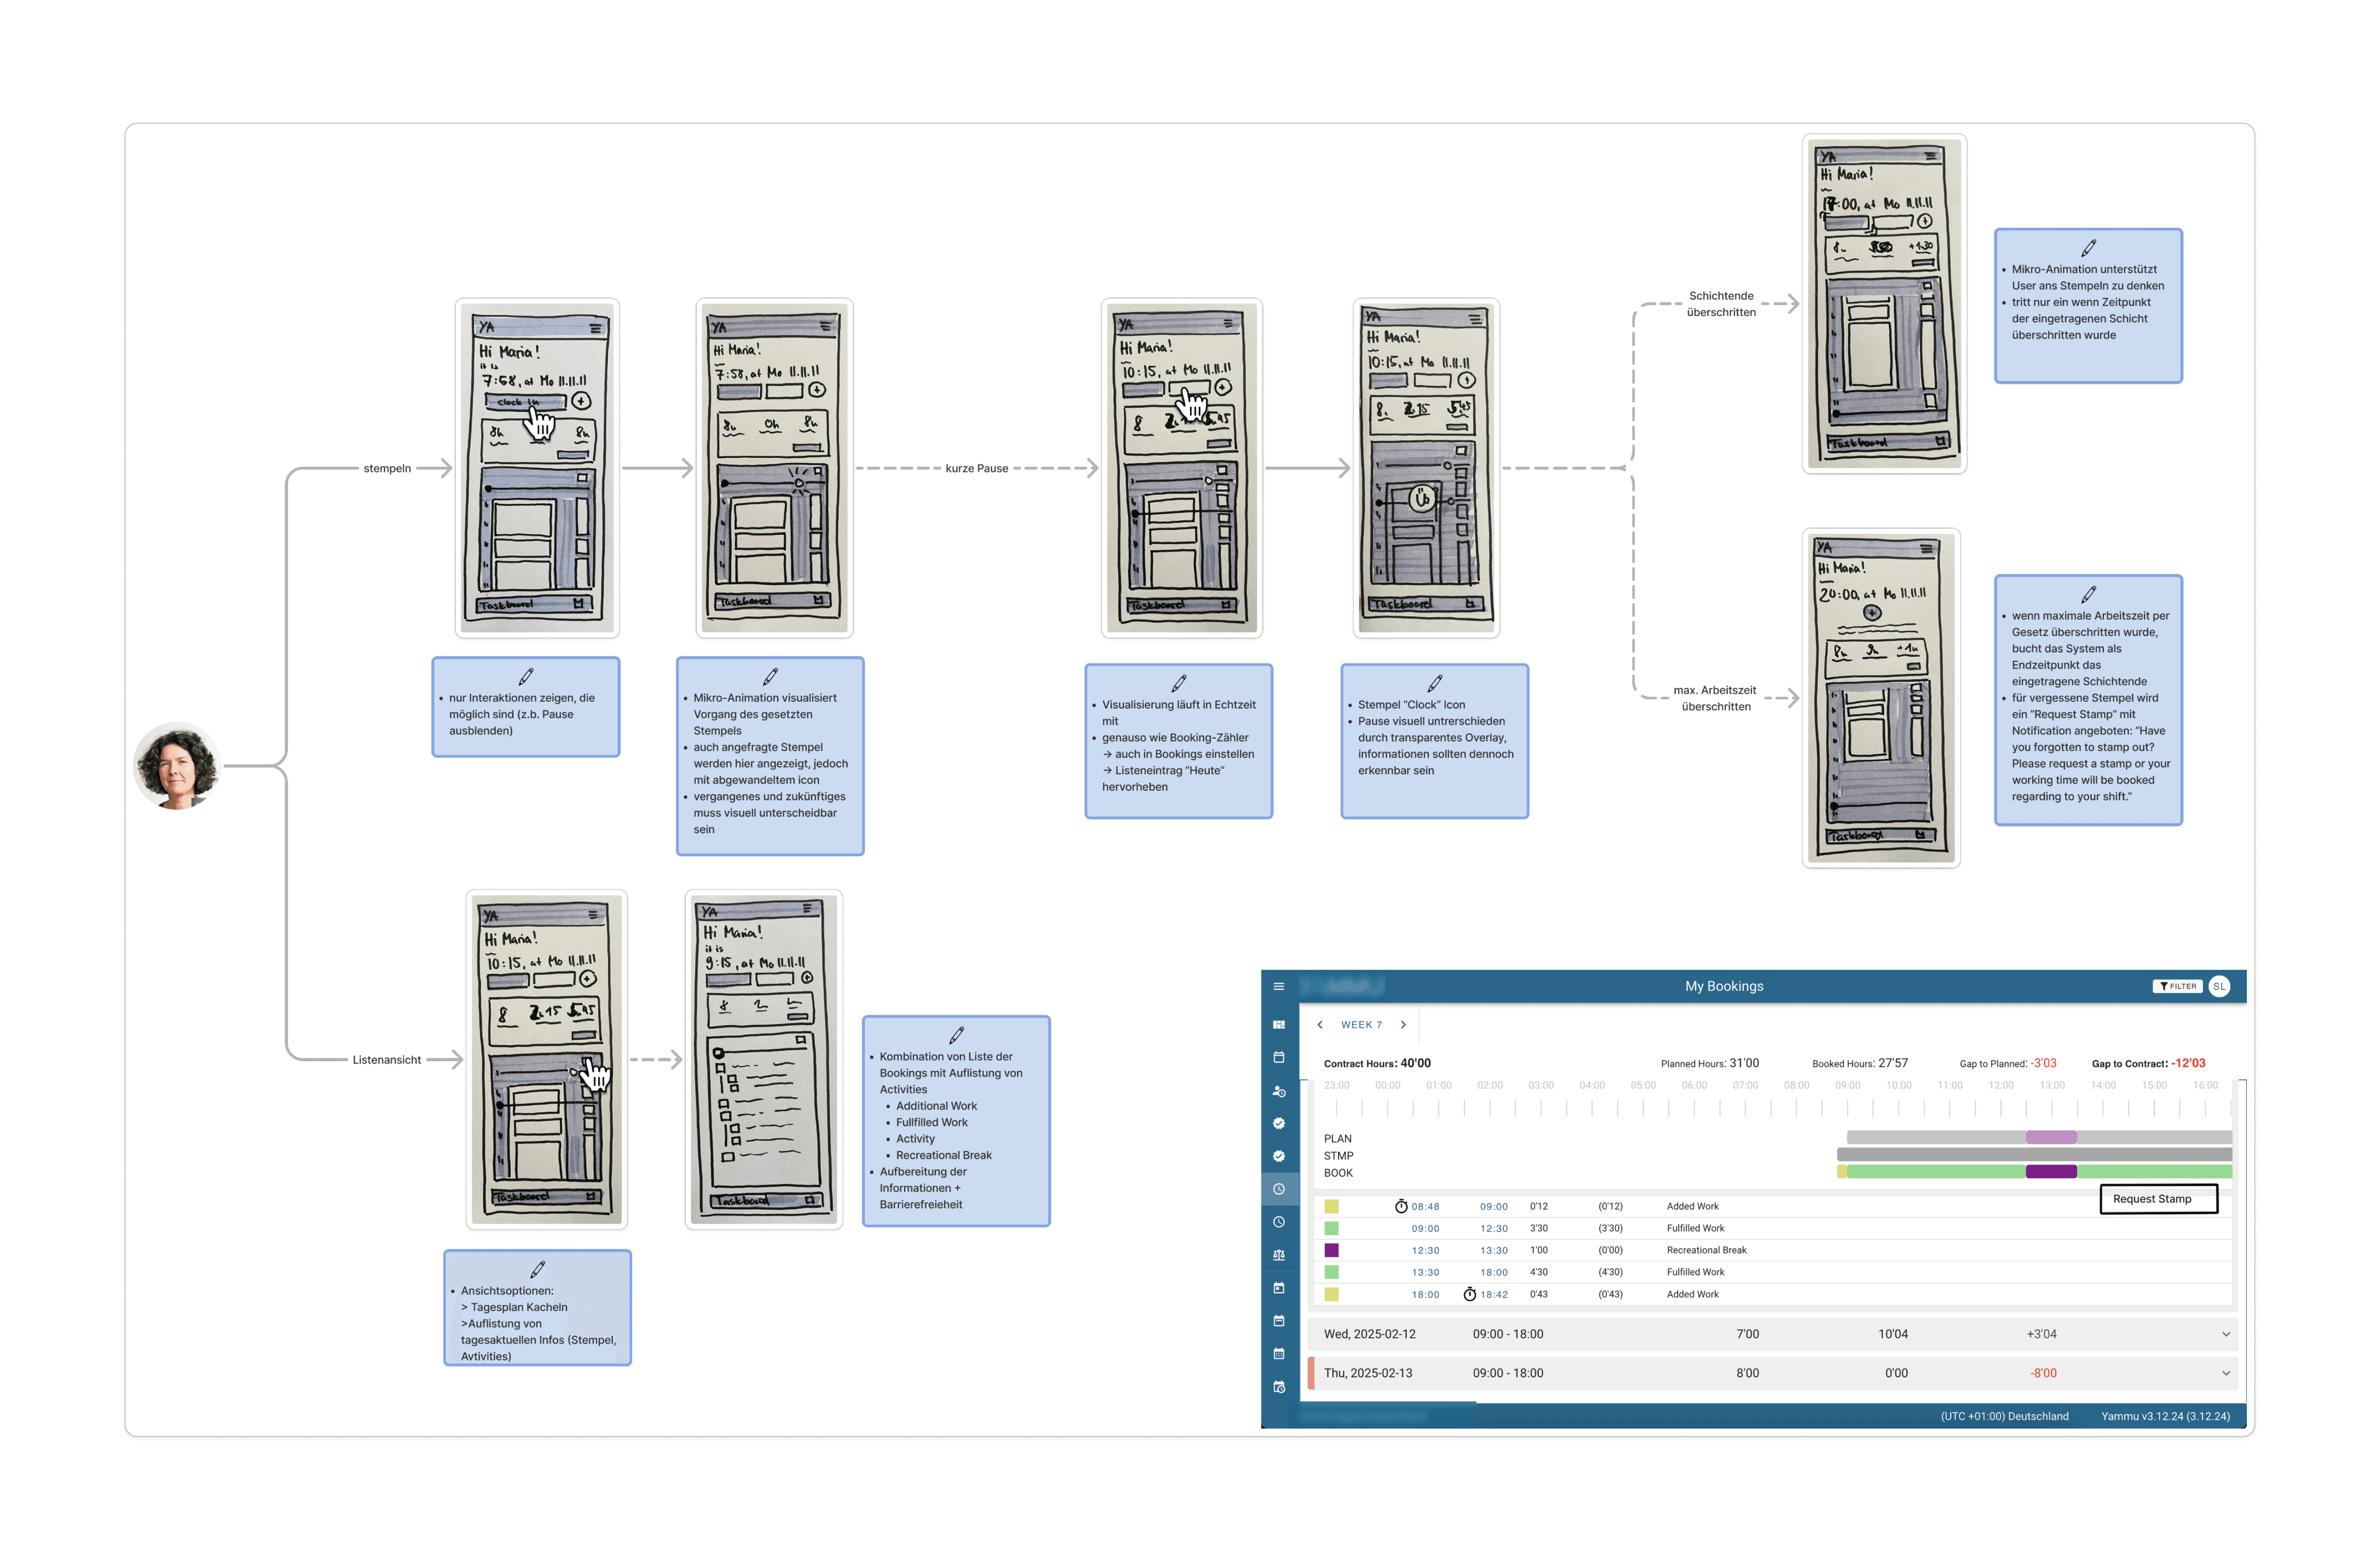Click the stopwatch icon next to 08:48
Screen dimensions: 2380x1564
pos(1401,1206)
